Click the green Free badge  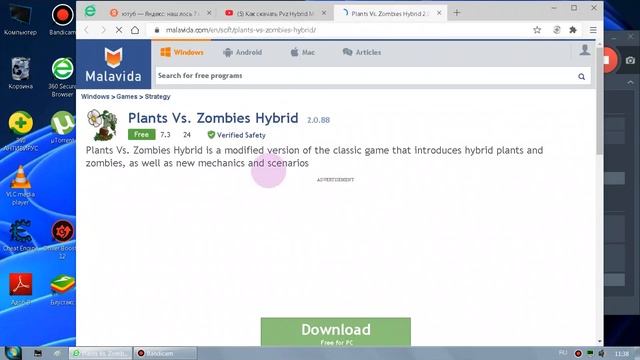pyautogui.click(x=141, y=134)
